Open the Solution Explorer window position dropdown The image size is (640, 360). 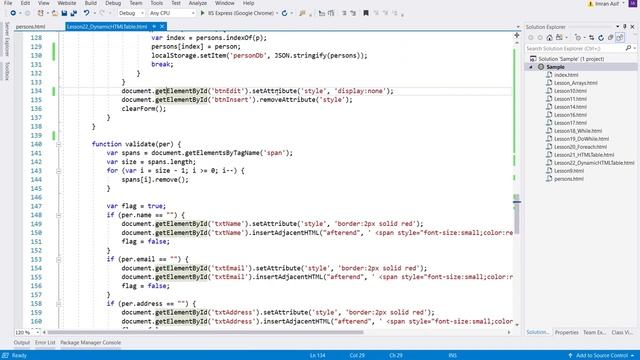pyautogui.click(x=617, y=27)
